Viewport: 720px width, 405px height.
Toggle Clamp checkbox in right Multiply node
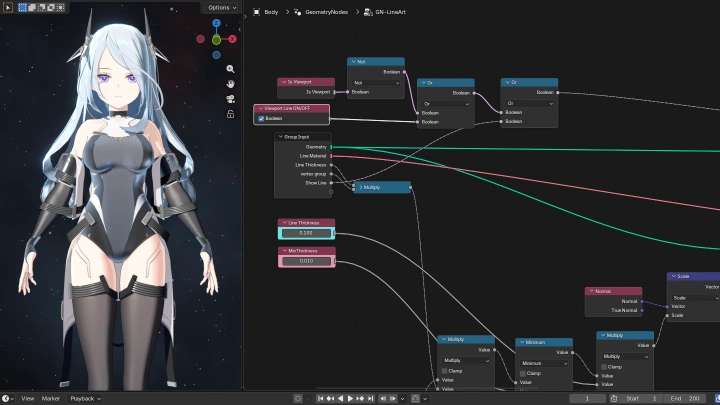[x=604, y=367]
